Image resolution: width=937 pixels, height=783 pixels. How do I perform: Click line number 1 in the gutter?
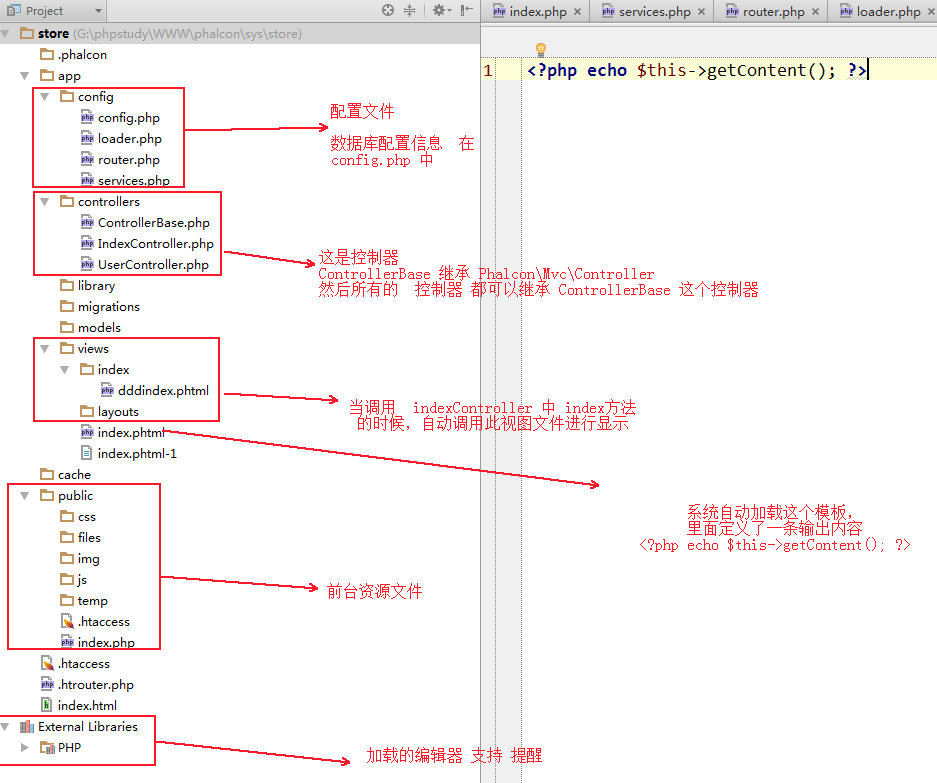tap(487, 71)
